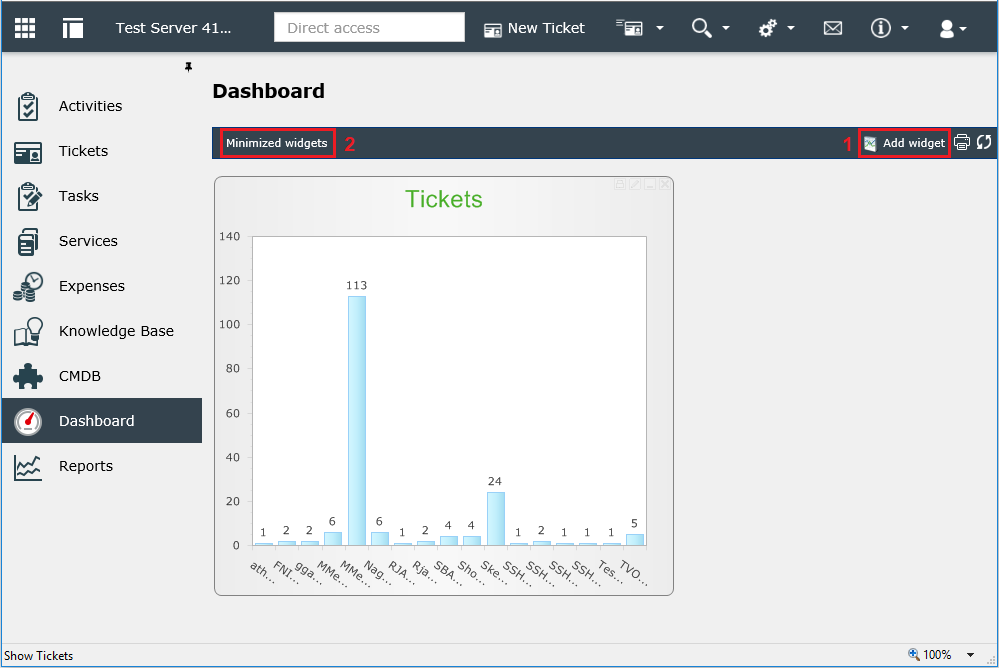Click the mail envelope icon
The image size is (999, 668).
tap(833, 28)
